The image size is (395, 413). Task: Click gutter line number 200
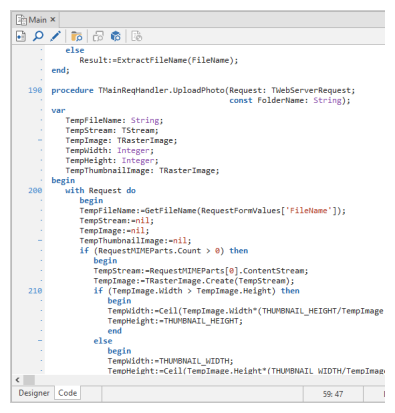(35, 191)
